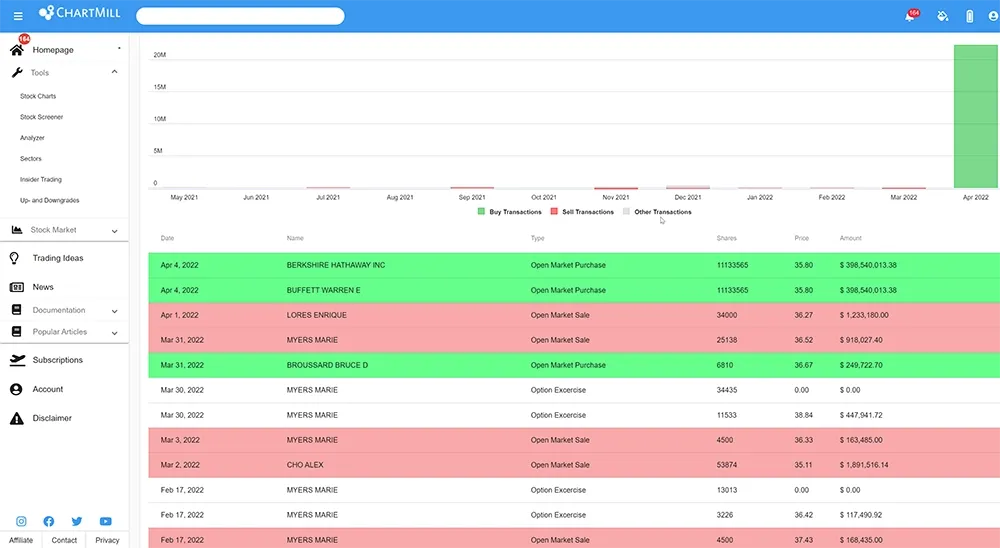The width and height of the screenshot is (1000, 548).
Task: Click the Subscriptions plane icon
Action: 17,360
